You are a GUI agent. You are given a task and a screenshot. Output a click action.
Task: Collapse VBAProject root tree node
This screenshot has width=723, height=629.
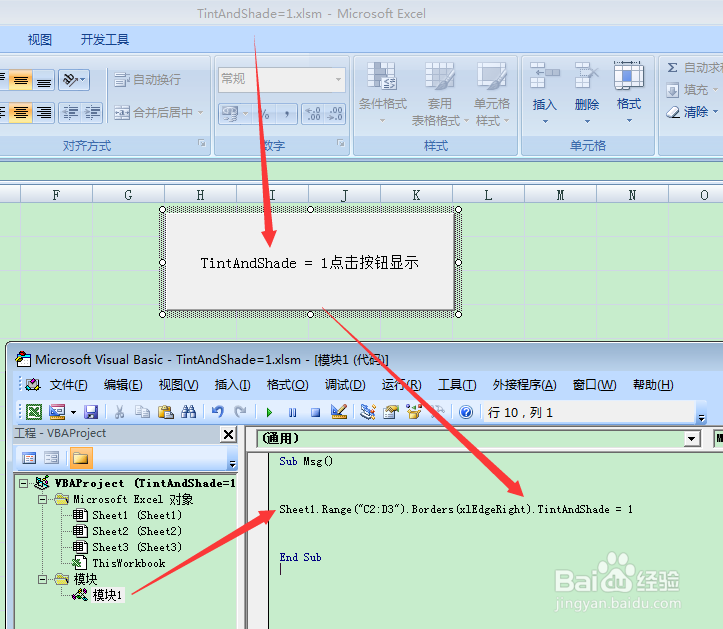(24, 483)
